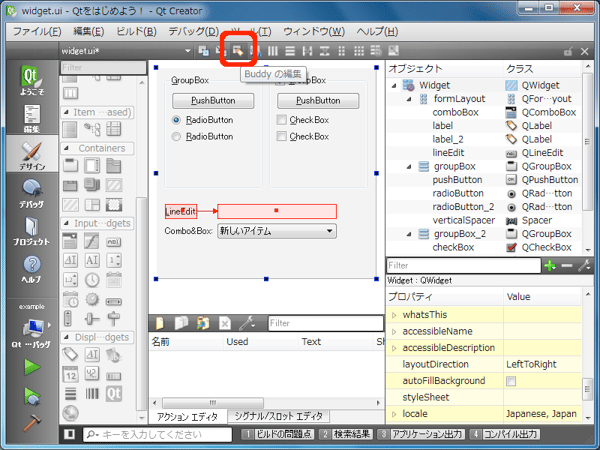Click the locator search input field

click(x=160, y=435)
